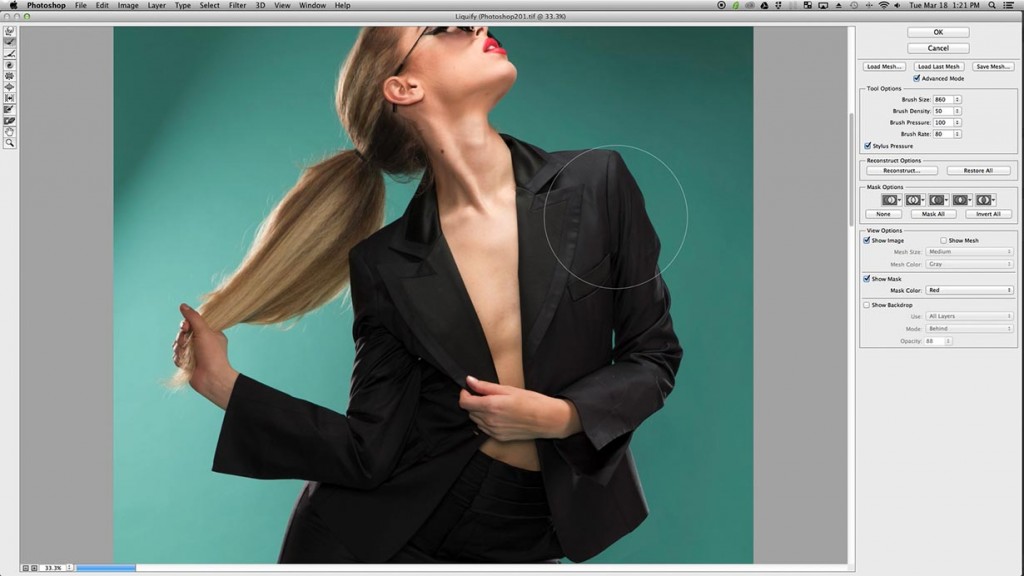Uncheck Show Mask
The image size is (1024, 576).
coord(867,279)
